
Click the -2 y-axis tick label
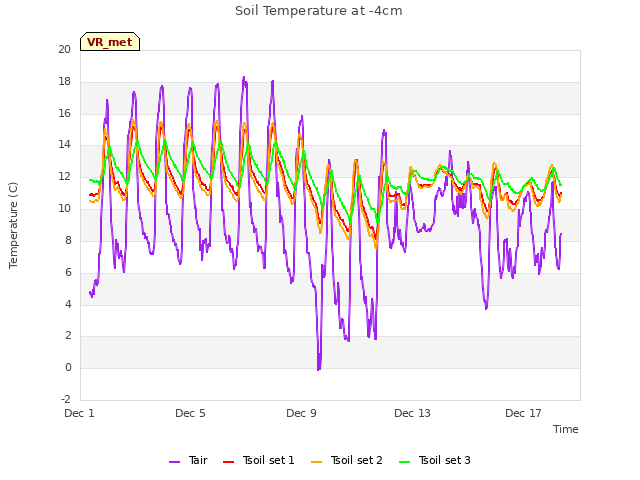66,399
